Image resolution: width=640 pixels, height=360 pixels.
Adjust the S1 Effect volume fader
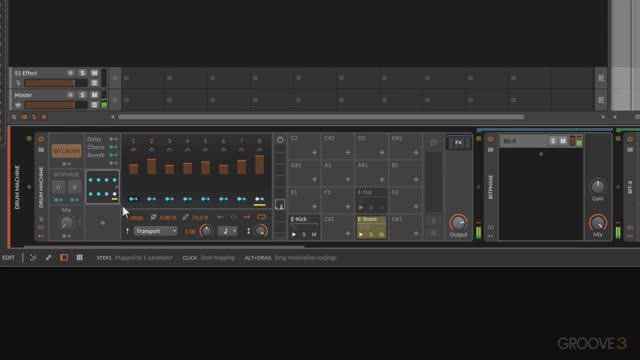(56, 83)
